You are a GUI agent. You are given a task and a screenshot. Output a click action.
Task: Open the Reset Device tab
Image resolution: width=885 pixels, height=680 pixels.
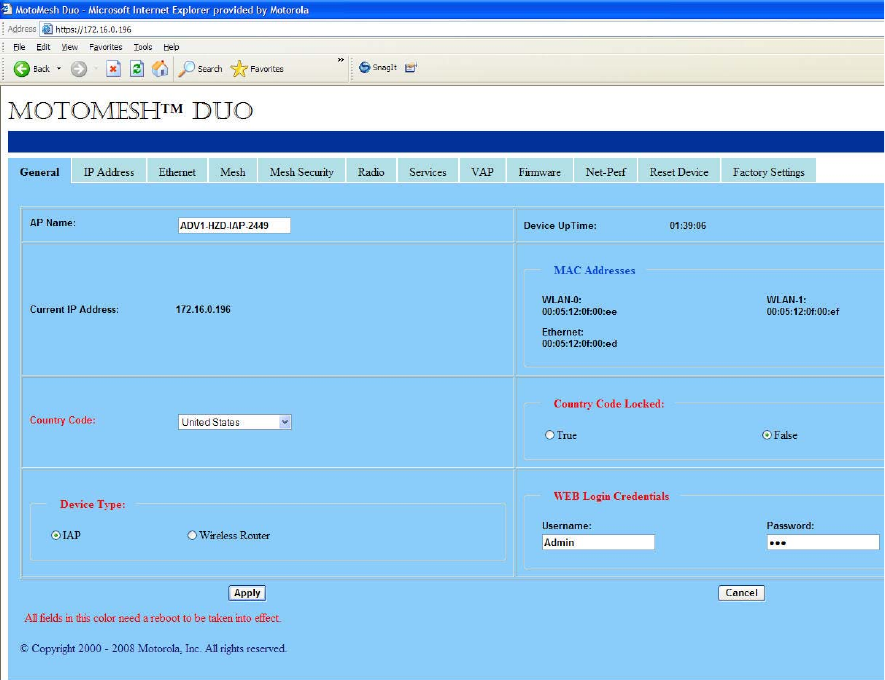(679, 172)
